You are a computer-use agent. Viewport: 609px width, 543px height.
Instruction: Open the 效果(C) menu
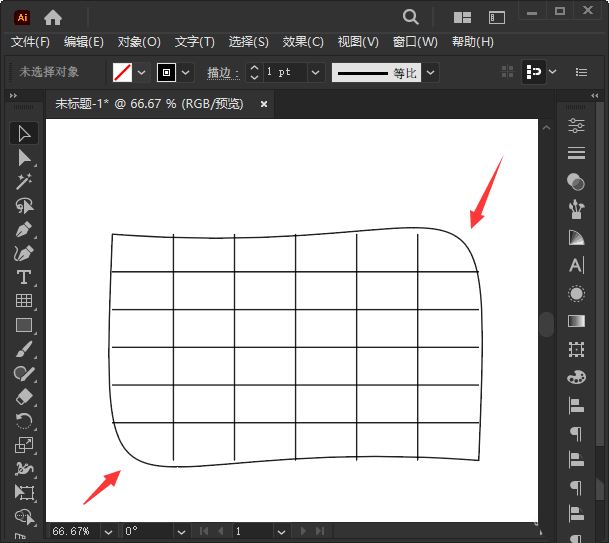point(303,42)
